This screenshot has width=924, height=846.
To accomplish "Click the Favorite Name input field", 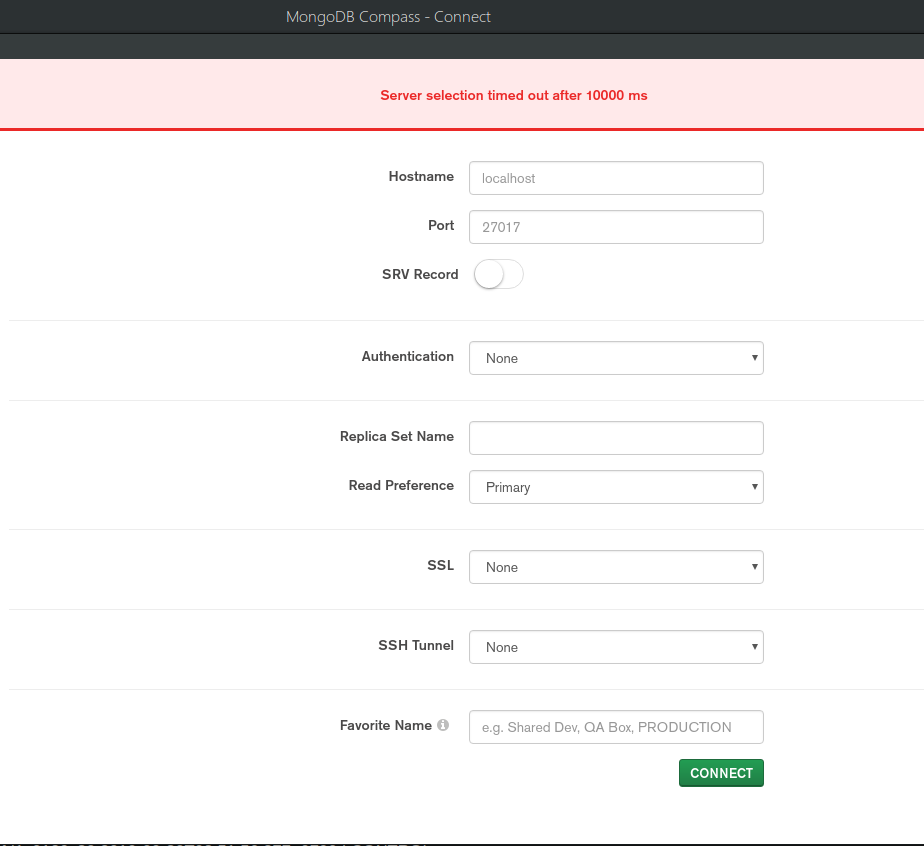I will tap(616, 727).
